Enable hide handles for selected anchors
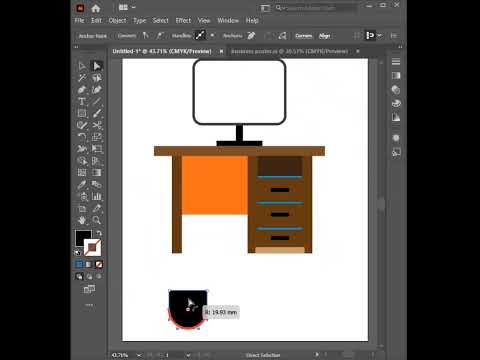 point(212,35)
